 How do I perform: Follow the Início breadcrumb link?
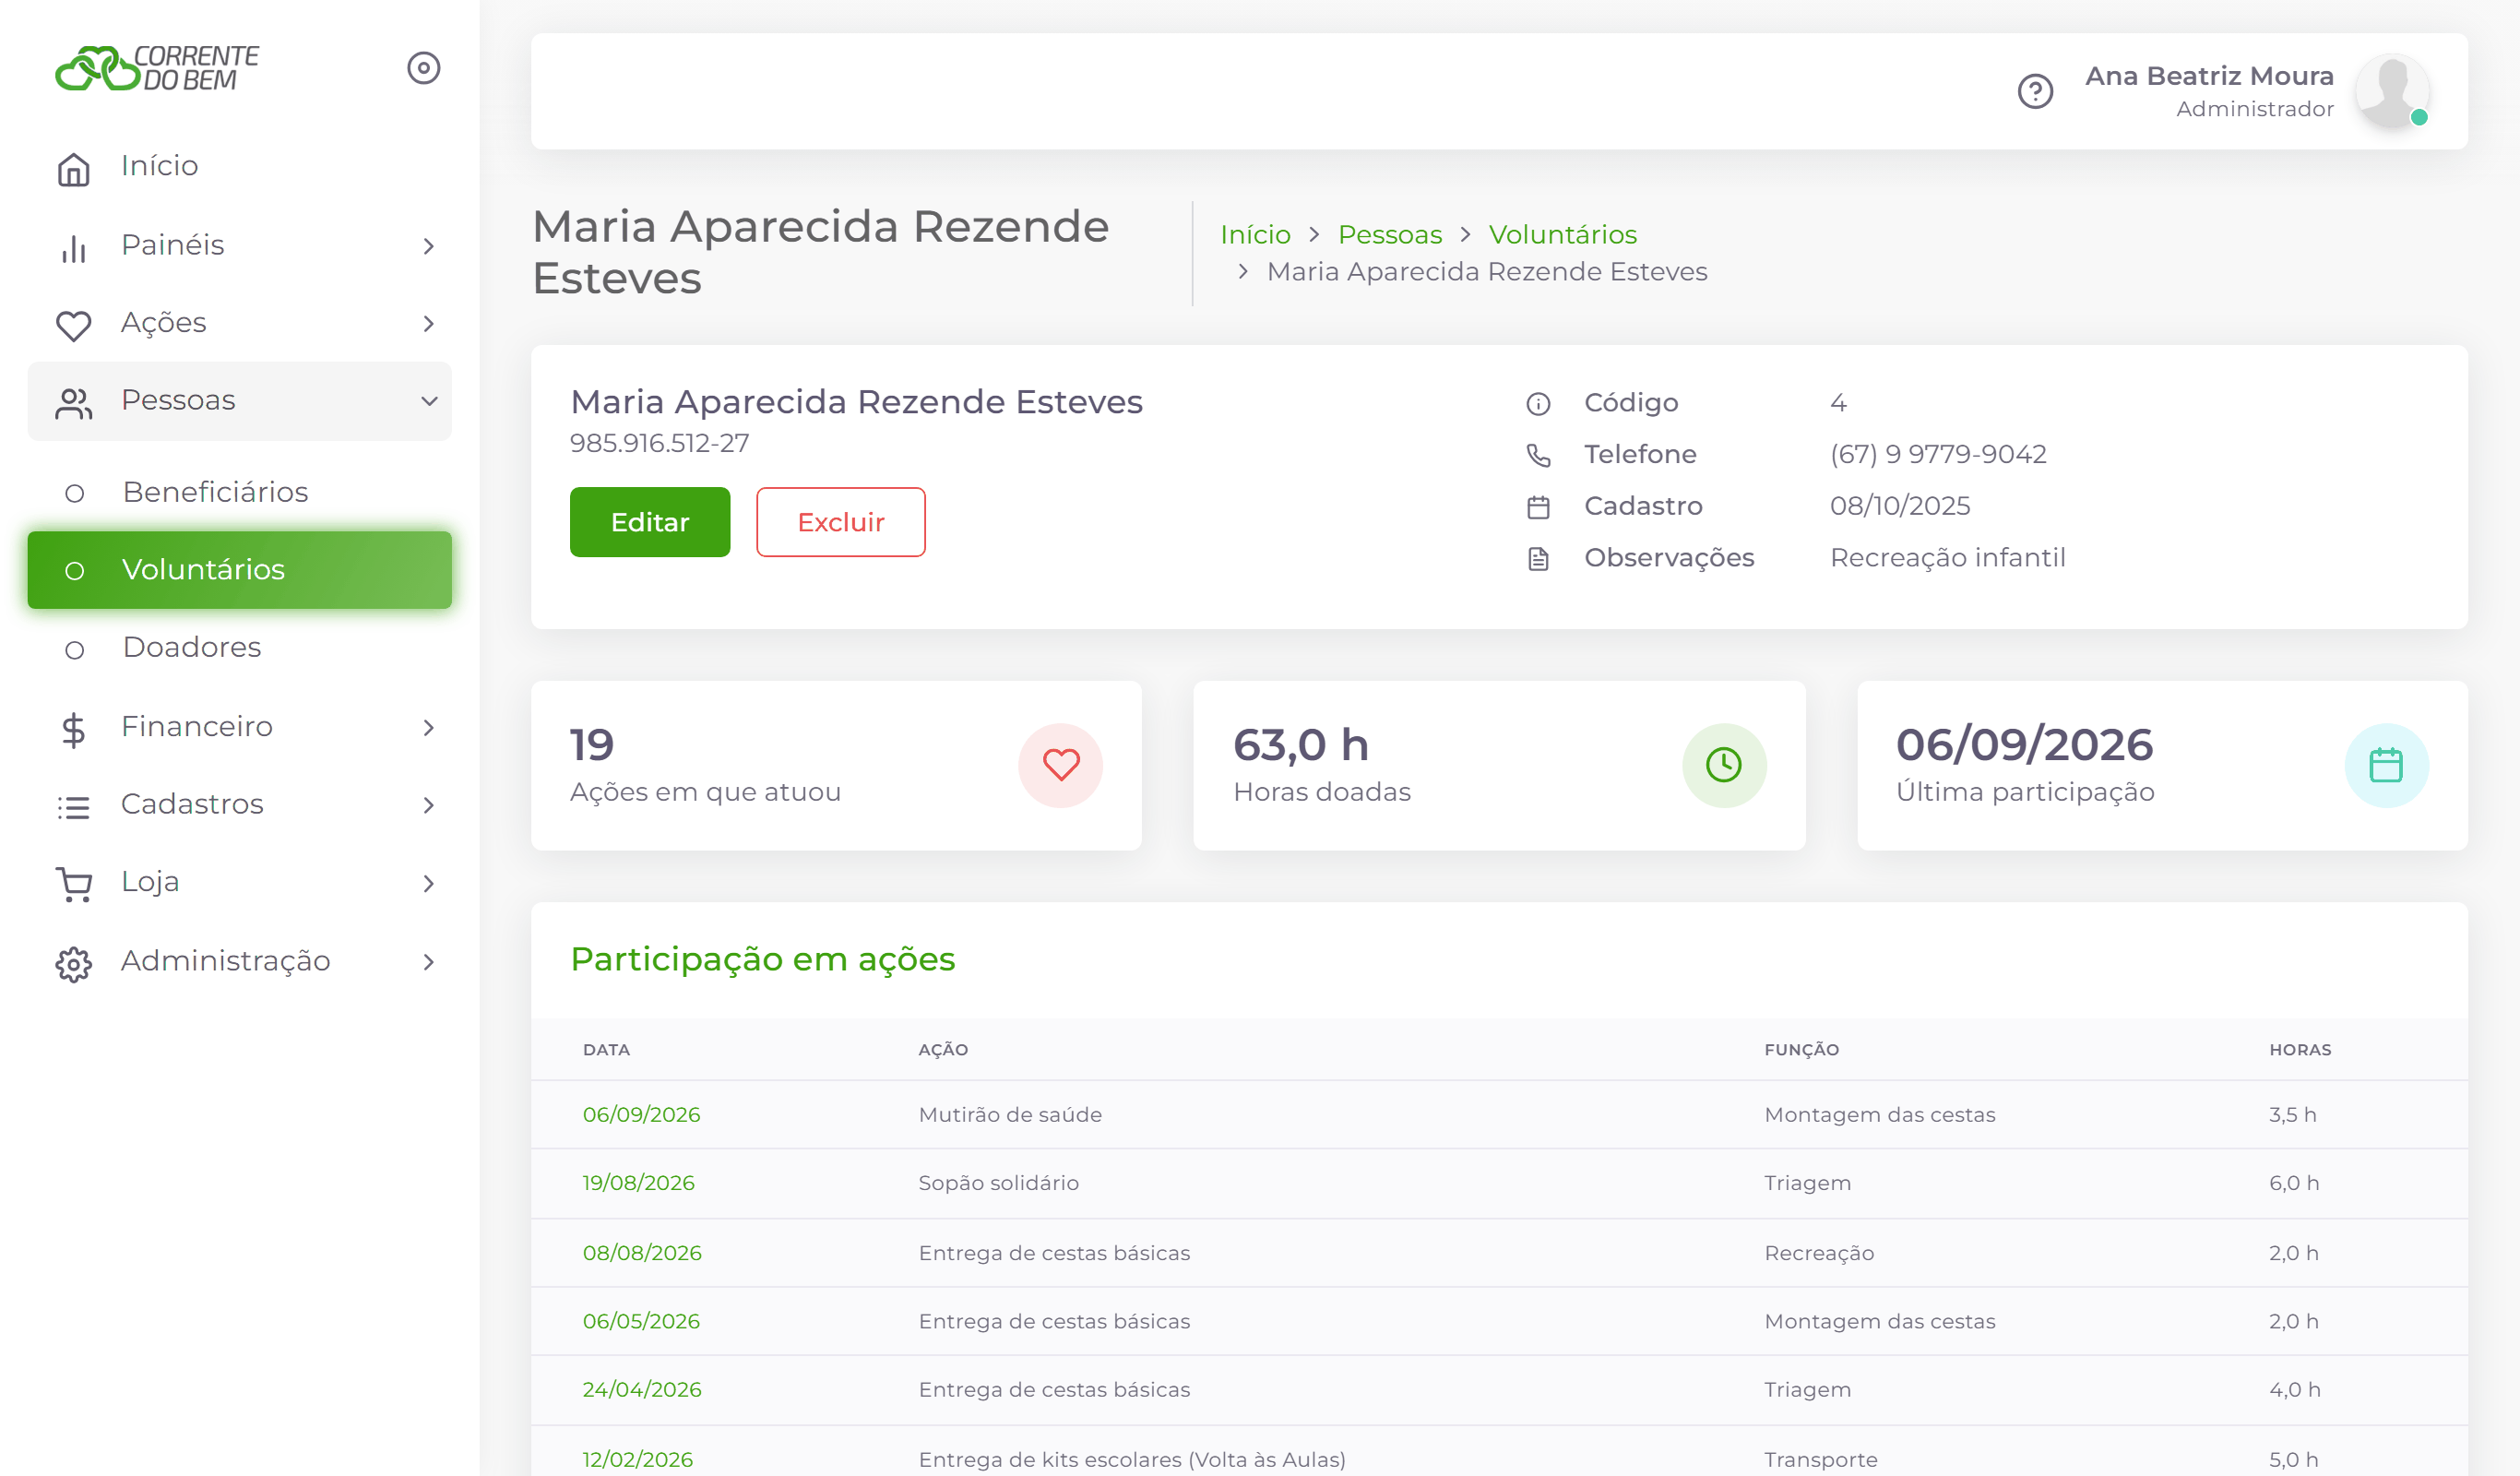click(1255, 234)
